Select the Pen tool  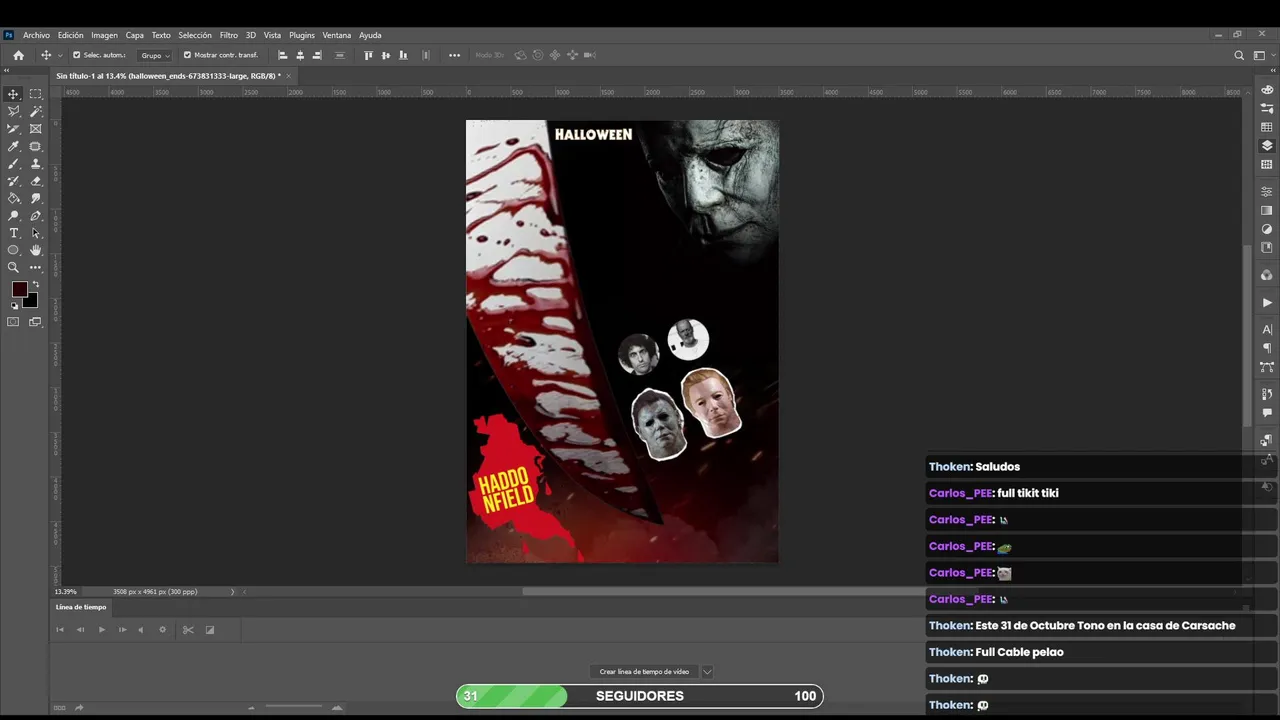coord(36,215)
